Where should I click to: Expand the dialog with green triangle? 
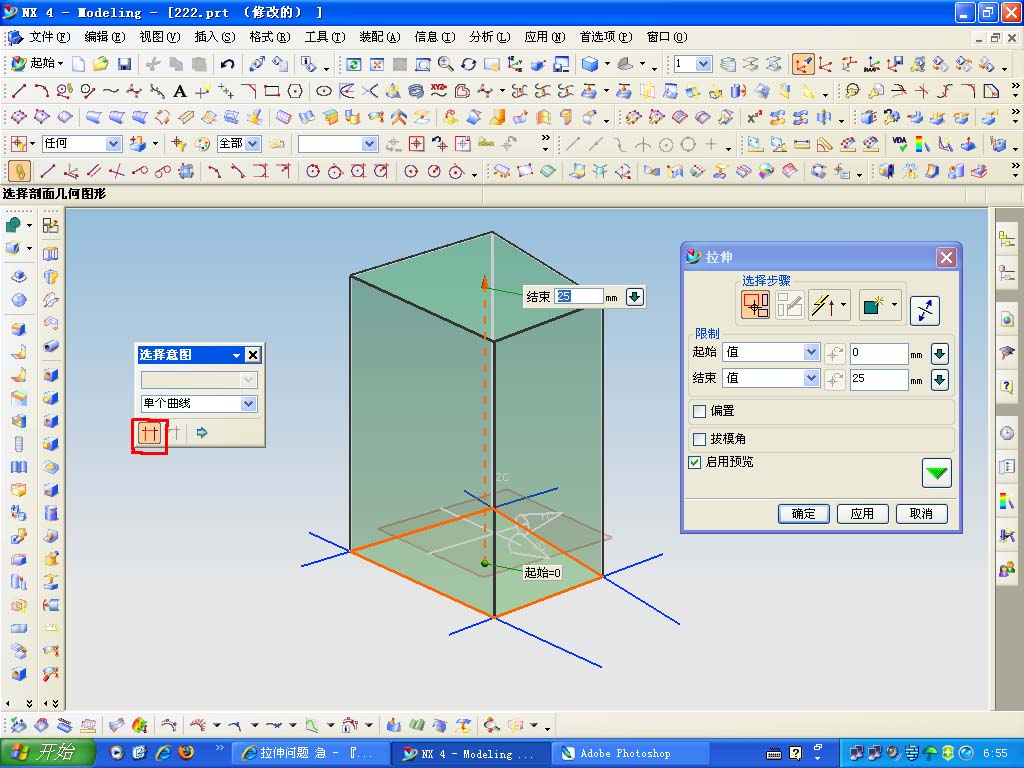[x=936, y=473]
